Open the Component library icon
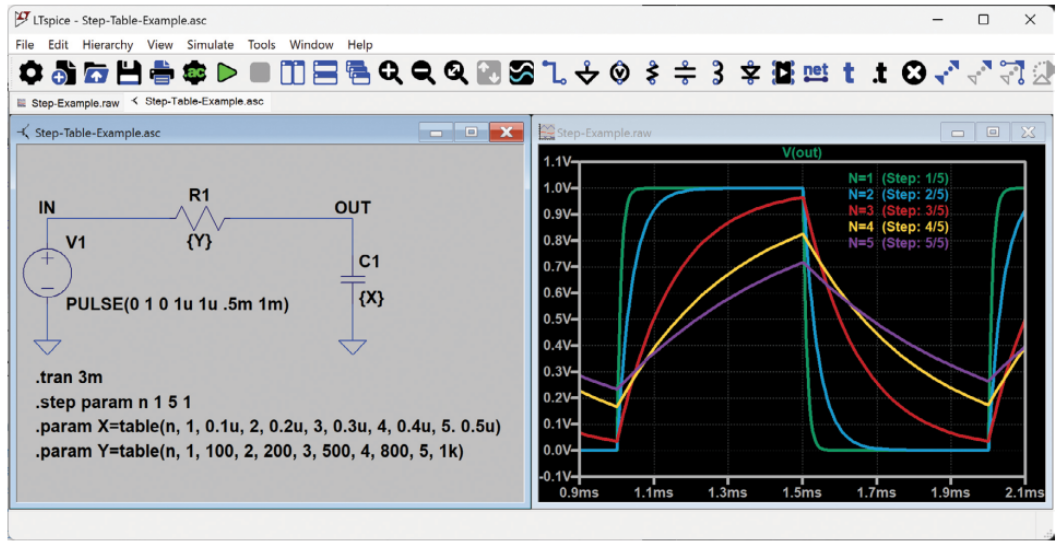 pyautogui.click(x=783, y=72)
